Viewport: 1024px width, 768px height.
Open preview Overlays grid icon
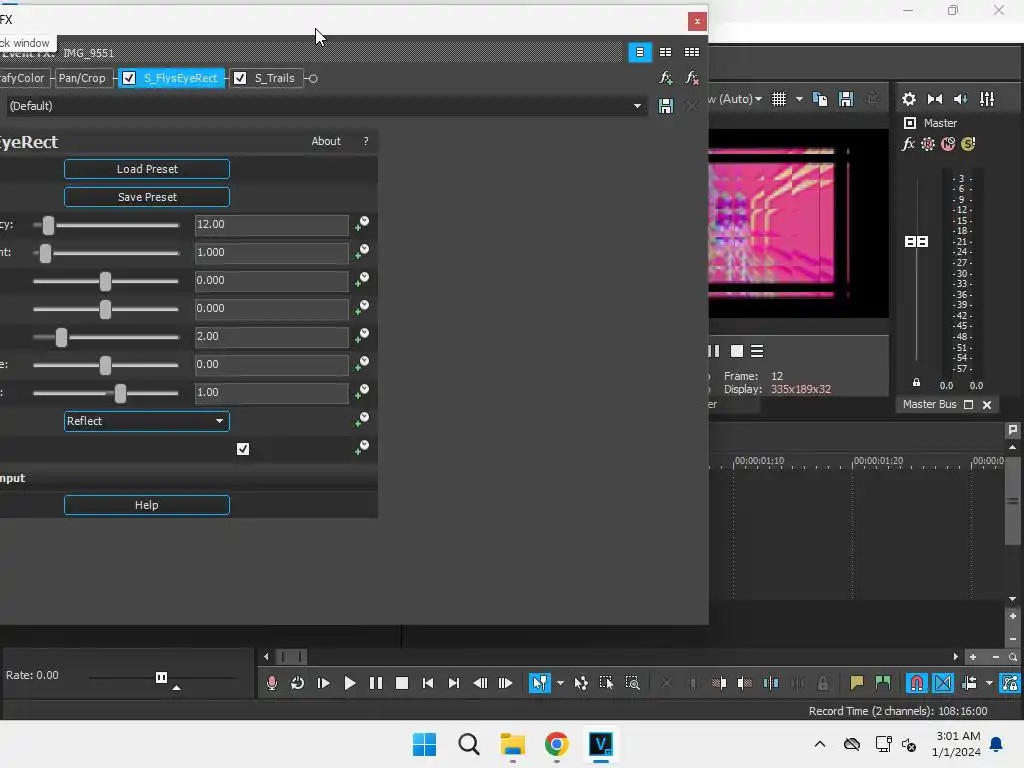779,99
